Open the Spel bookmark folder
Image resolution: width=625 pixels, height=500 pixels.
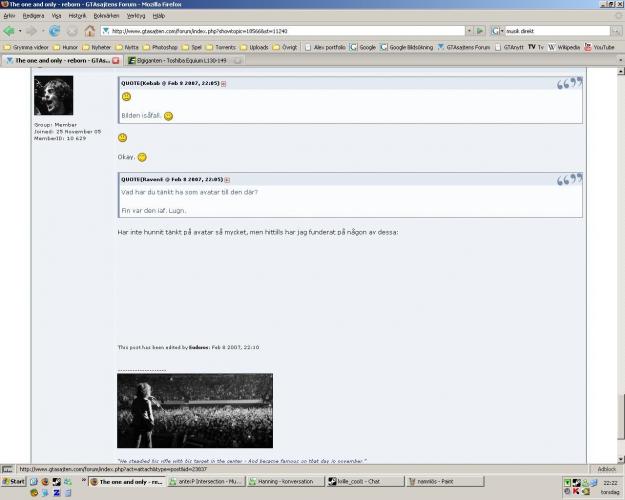tap(192, 47)
